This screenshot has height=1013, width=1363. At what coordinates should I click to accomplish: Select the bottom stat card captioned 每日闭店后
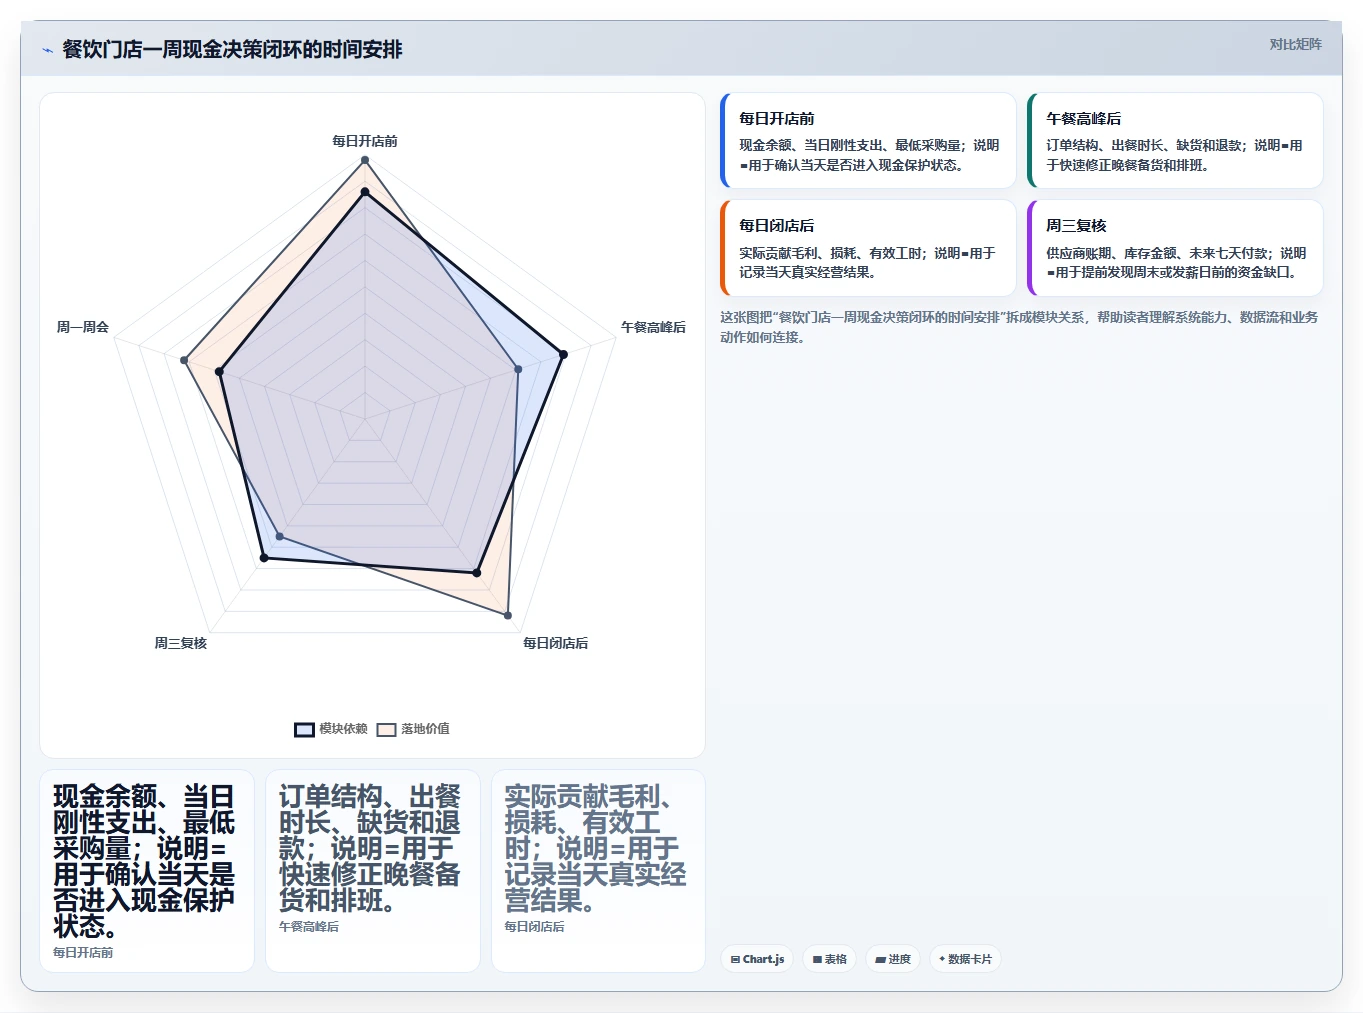[598, 871]
